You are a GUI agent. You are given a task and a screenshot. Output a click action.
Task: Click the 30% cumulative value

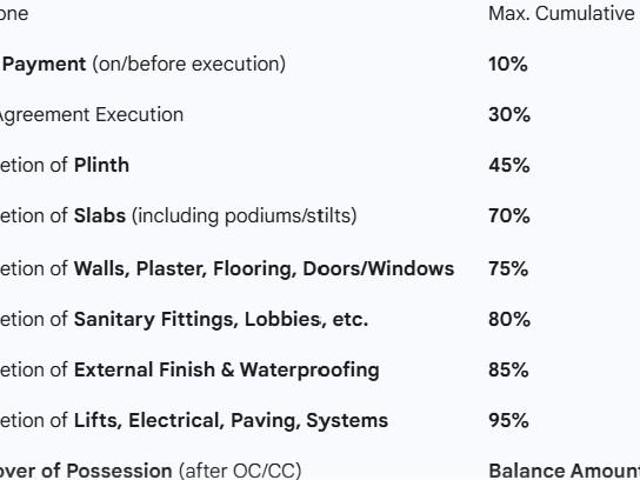(x=509, y=115)
